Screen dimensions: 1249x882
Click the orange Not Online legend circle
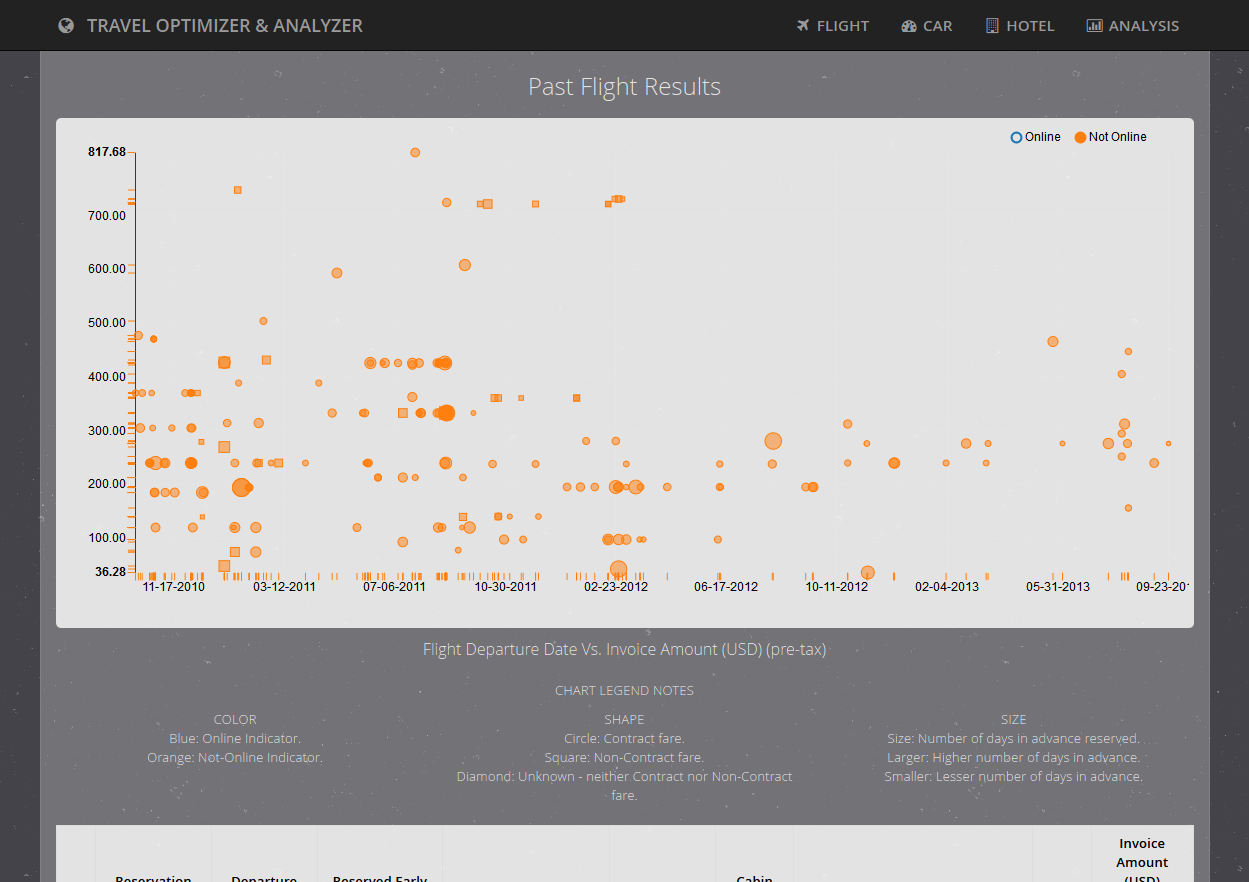click(1080, 137)
